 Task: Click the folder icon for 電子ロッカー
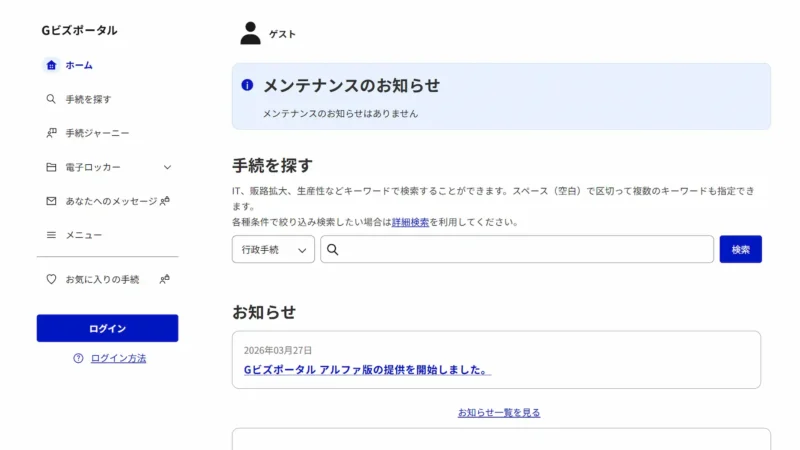tap(51, 167)
